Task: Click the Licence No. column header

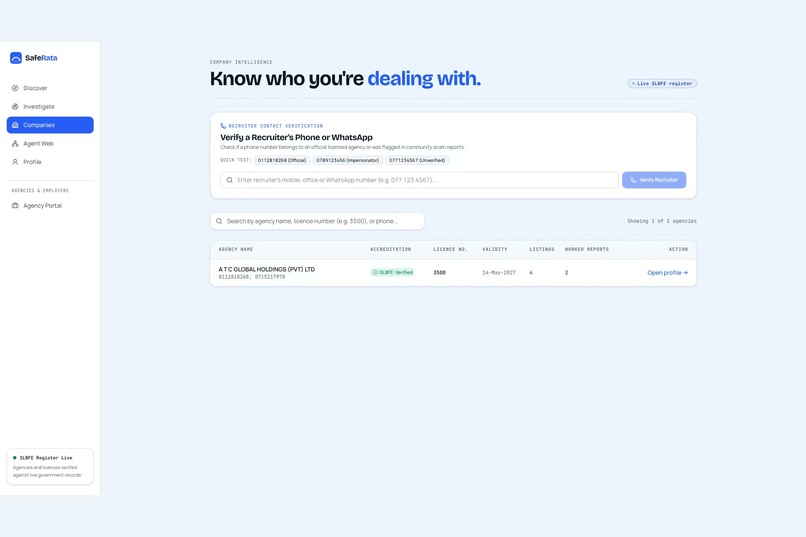Action: 450,249
